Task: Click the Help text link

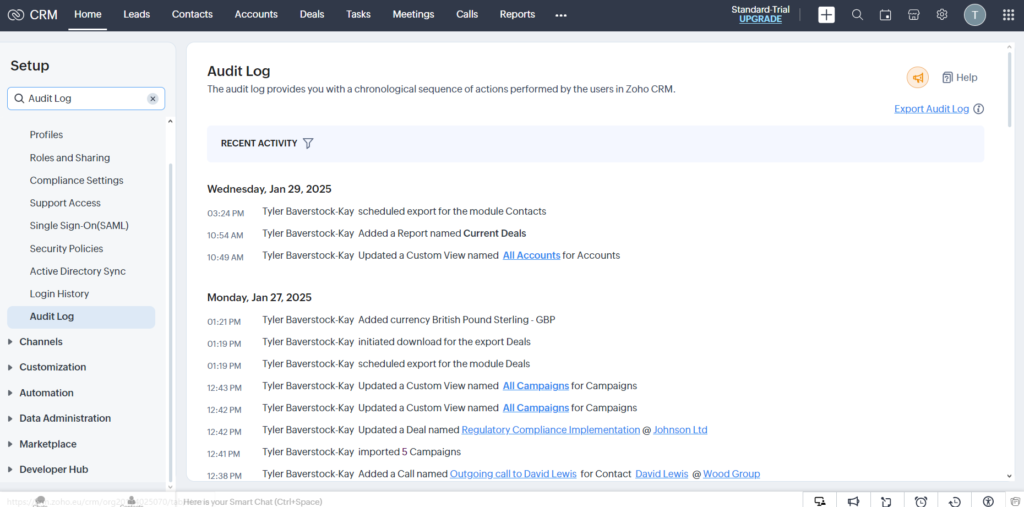Action: [x=967, y=78]
